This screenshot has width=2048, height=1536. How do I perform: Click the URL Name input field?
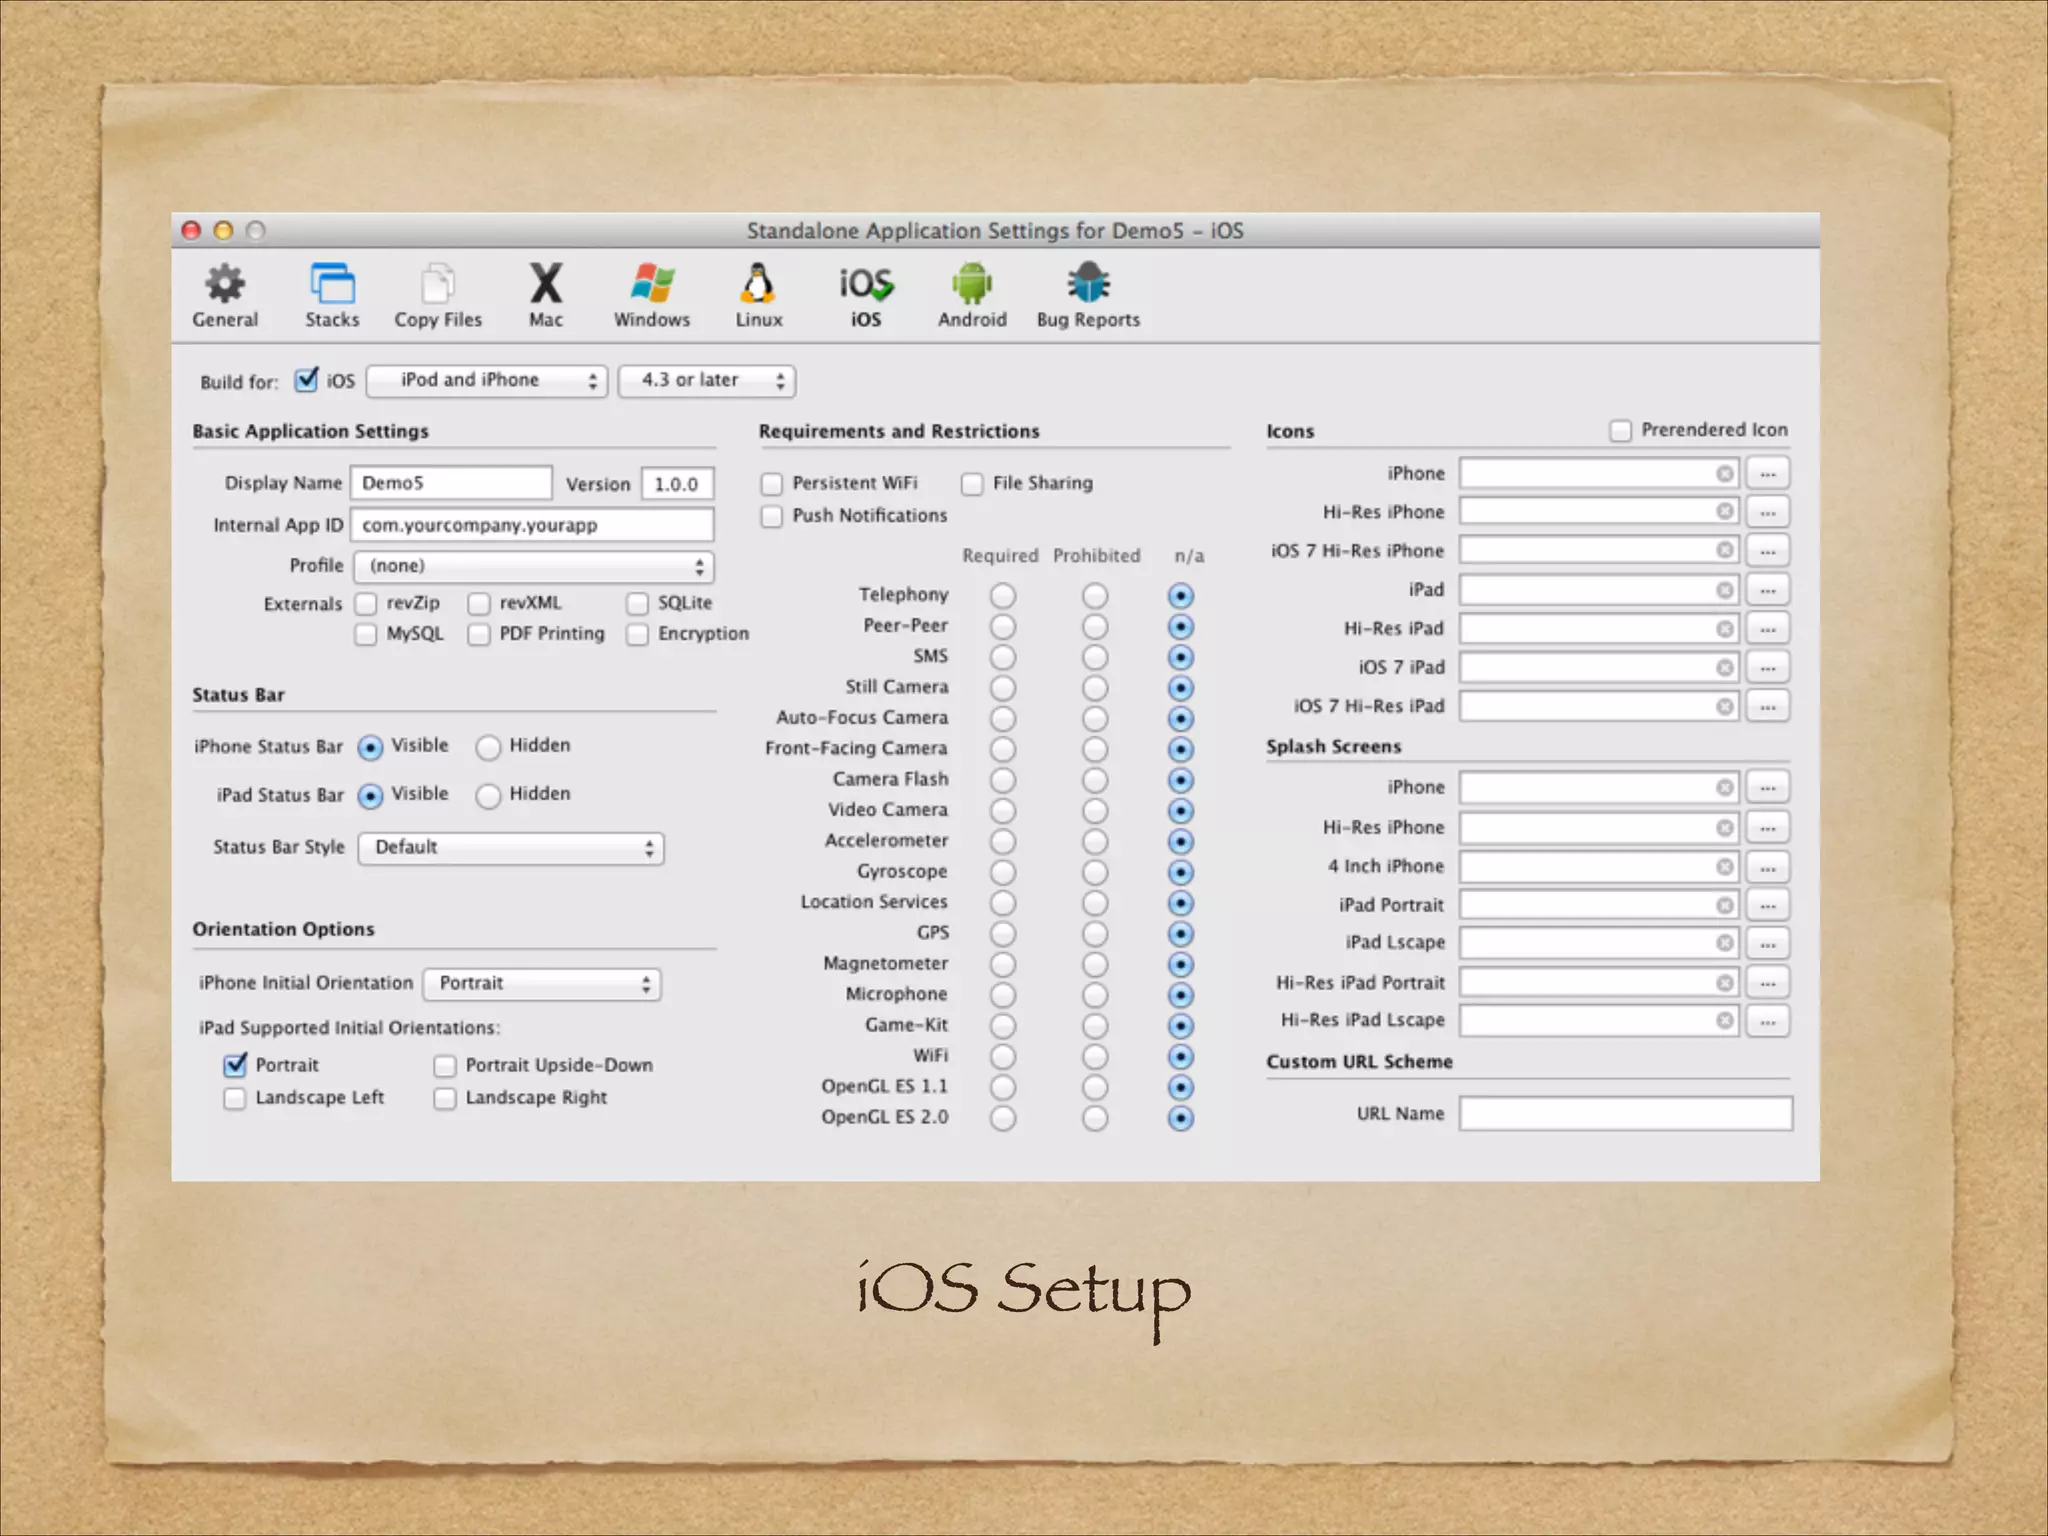pyautogui.click(x=1624, y=1114)
